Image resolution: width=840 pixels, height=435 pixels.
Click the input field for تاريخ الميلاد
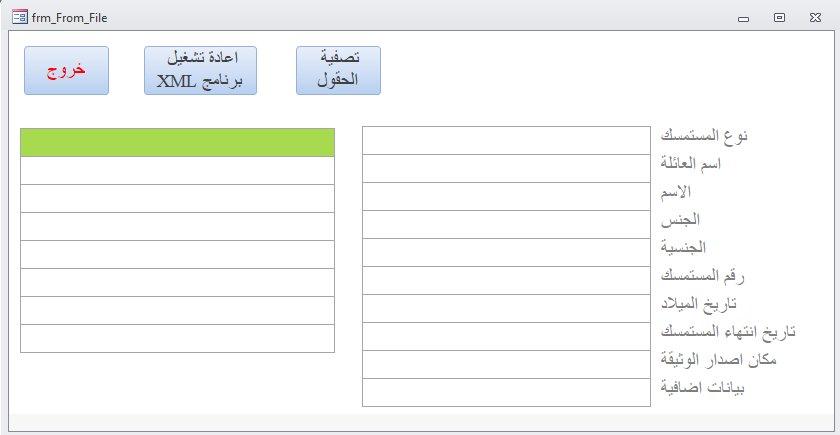click(506, 309)
